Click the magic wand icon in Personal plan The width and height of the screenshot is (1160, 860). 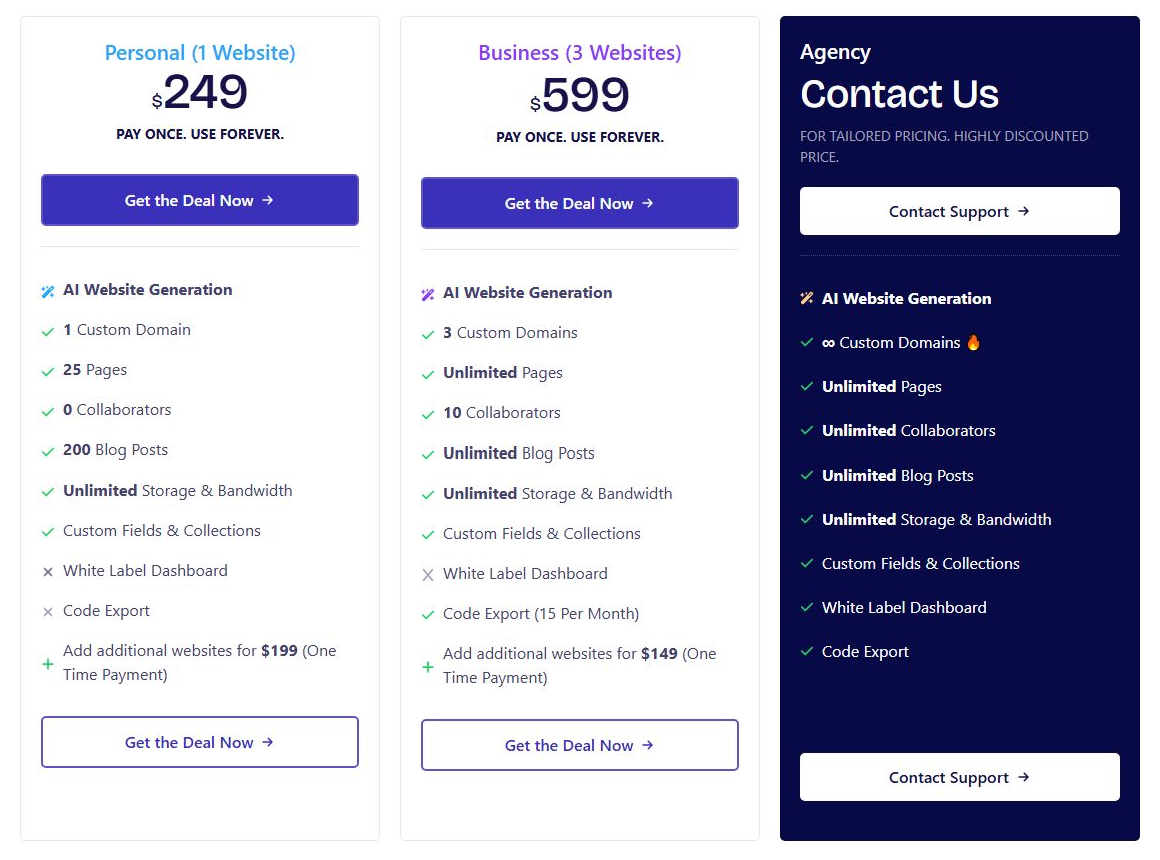click(x=48, y=292)
